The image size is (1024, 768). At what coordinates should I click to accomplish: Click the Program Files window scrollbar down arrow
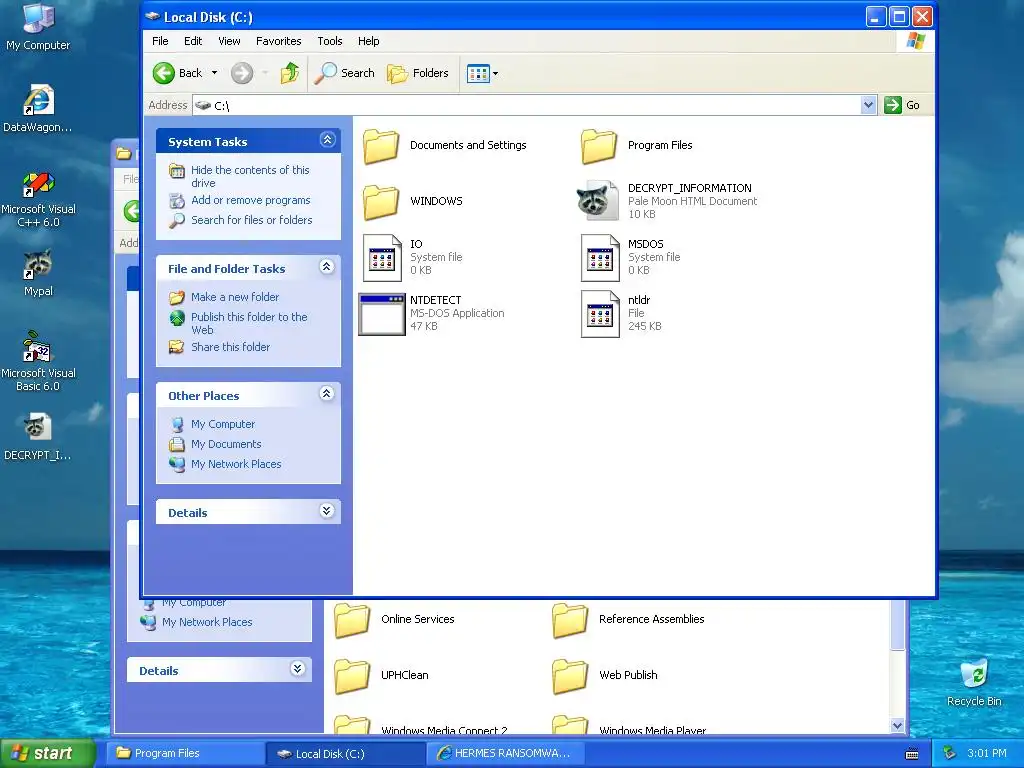[897, 726]
